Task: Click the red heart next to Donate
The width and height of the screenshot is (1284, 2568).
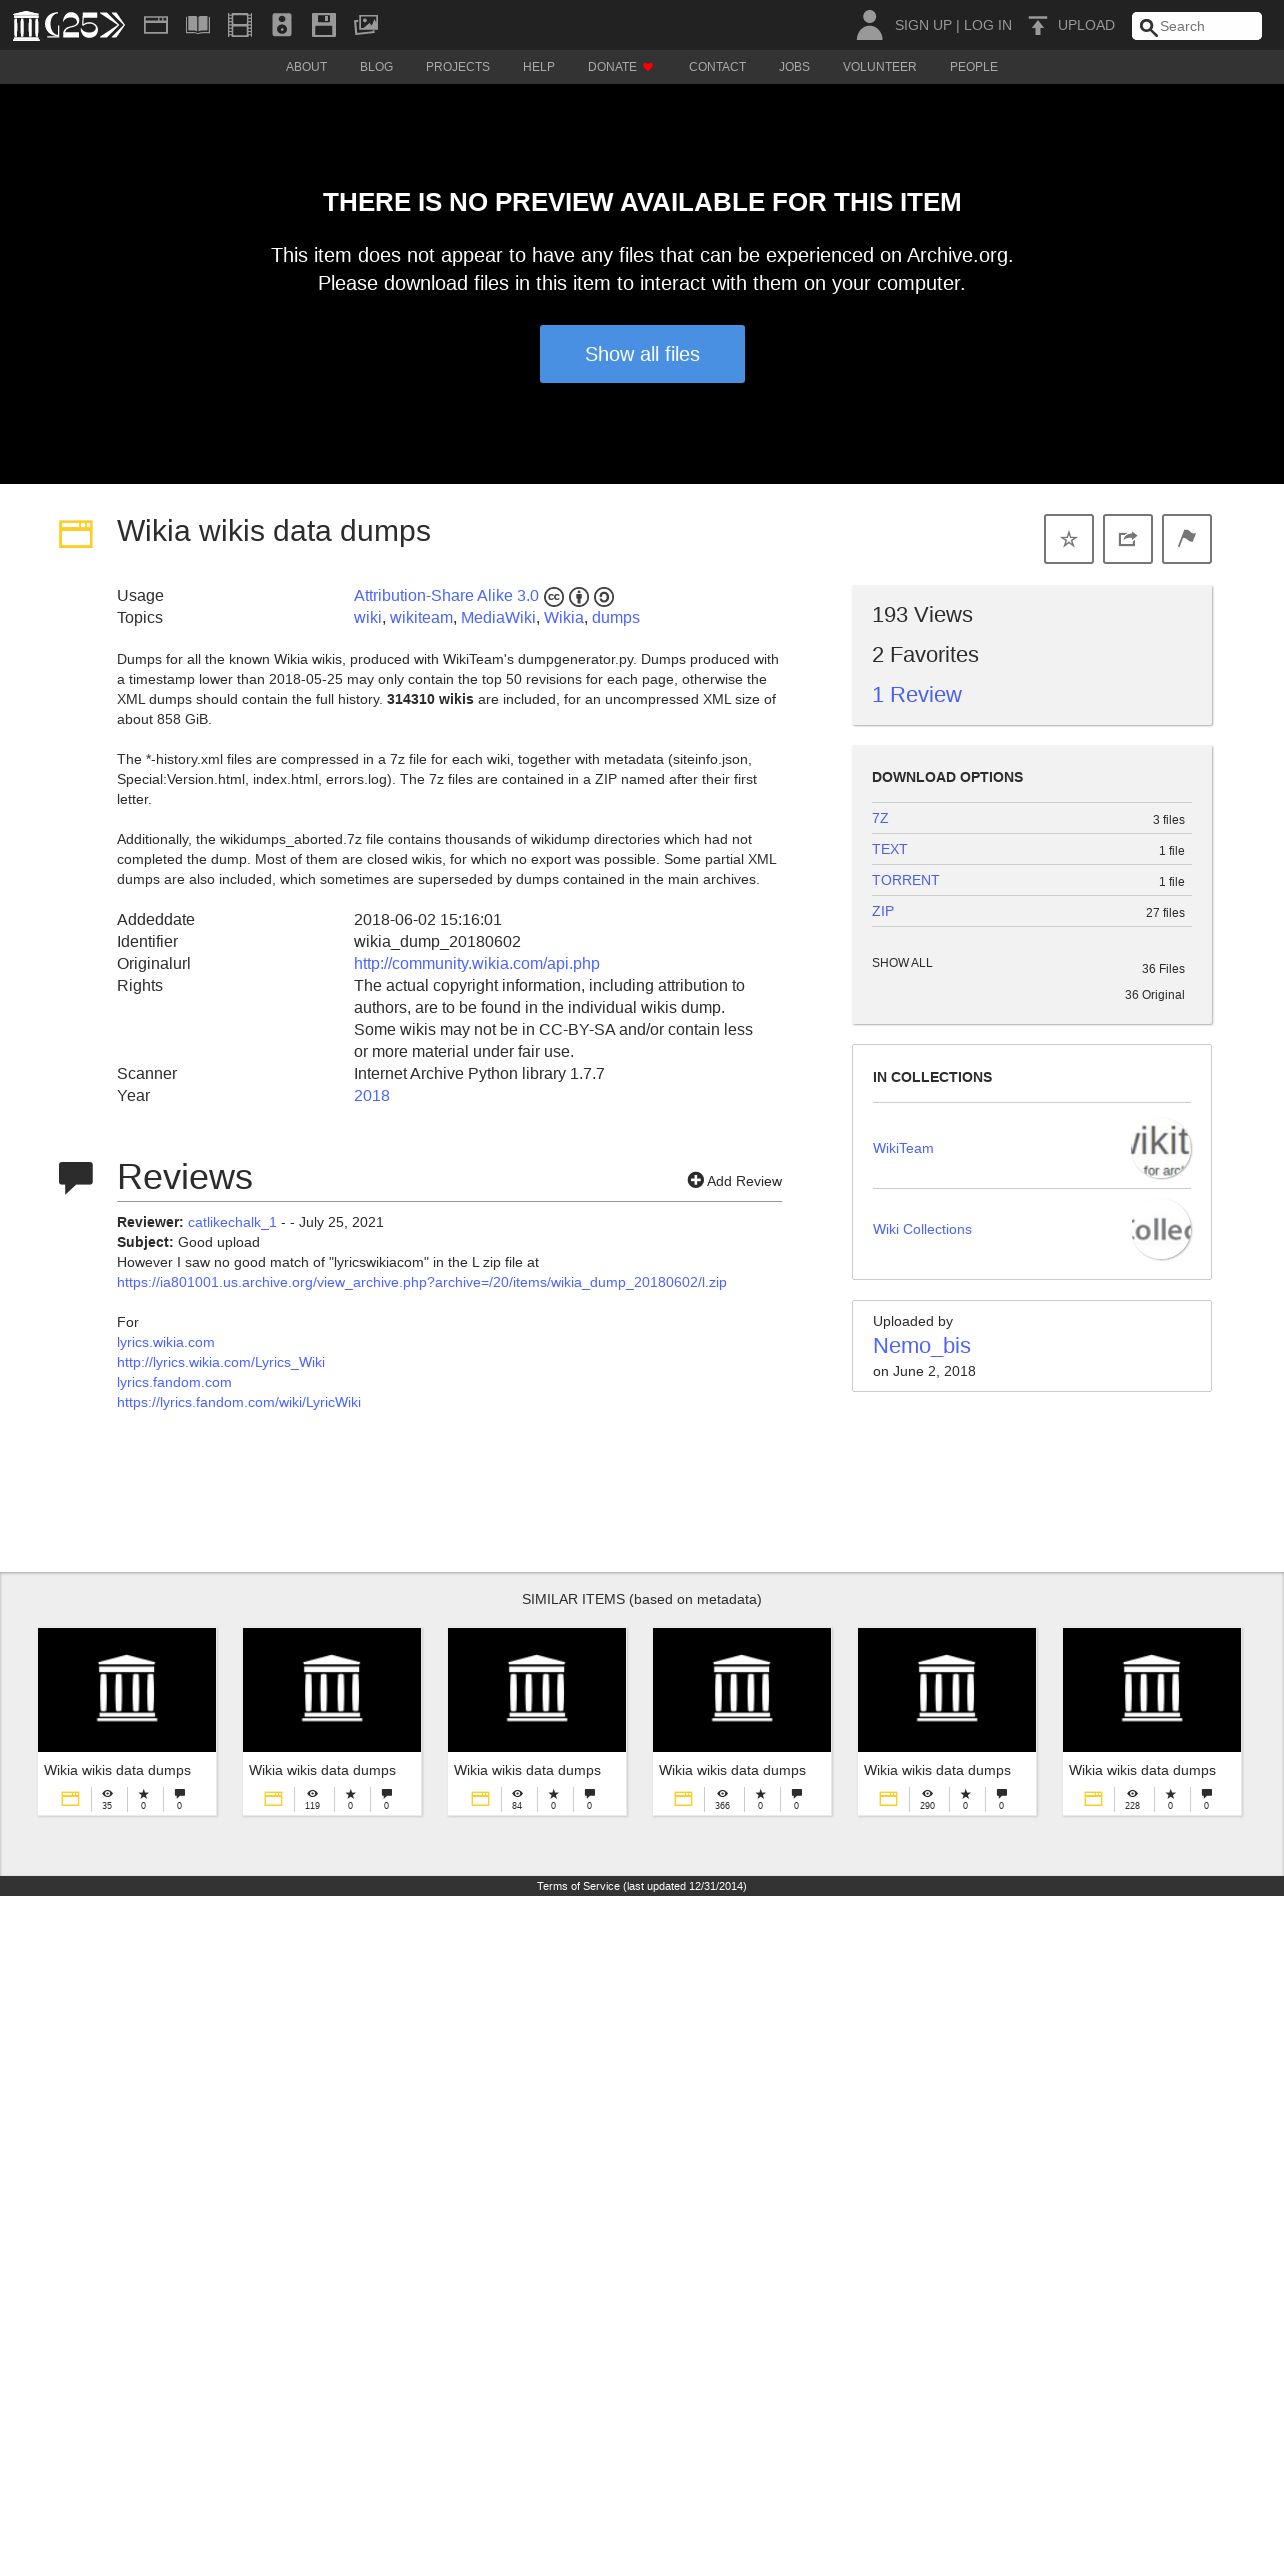Action: [648, 67]
